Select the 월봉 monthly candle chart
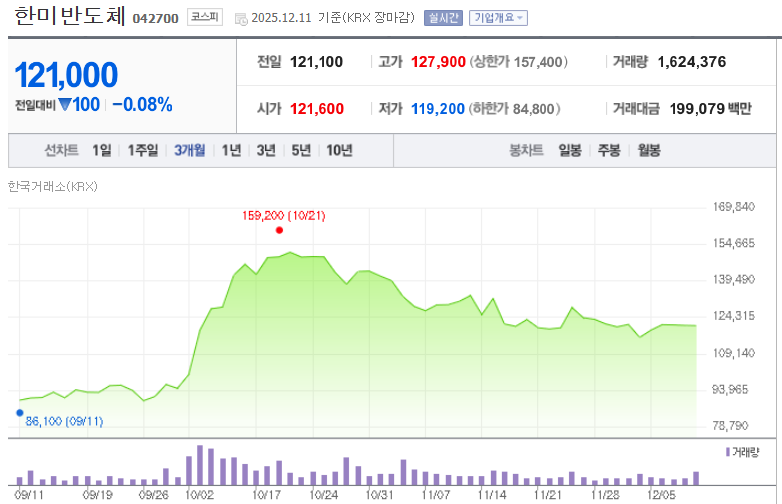The width and height of the screenshot is (782, 504). pyautogui.click(x=649, y=150)
